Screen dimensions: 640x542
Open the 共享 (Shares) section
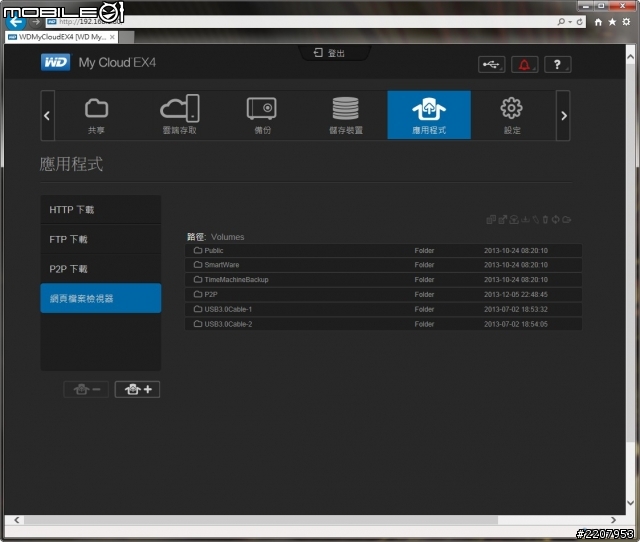click(96, 116)
